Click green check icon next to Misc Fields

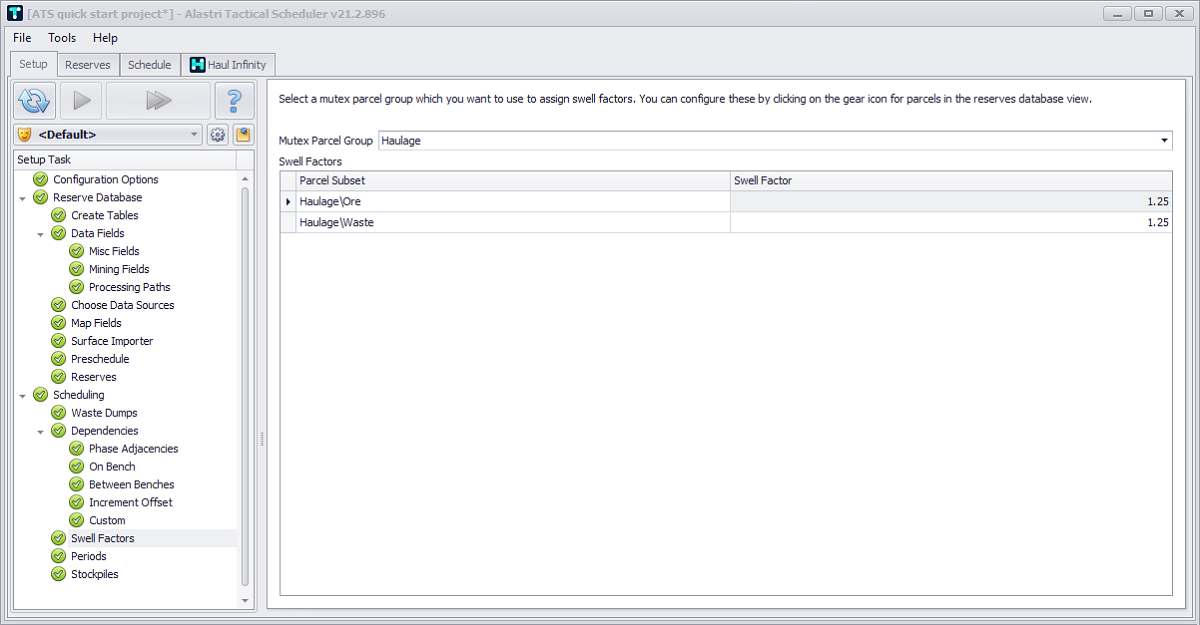click(x=77, y=252)
